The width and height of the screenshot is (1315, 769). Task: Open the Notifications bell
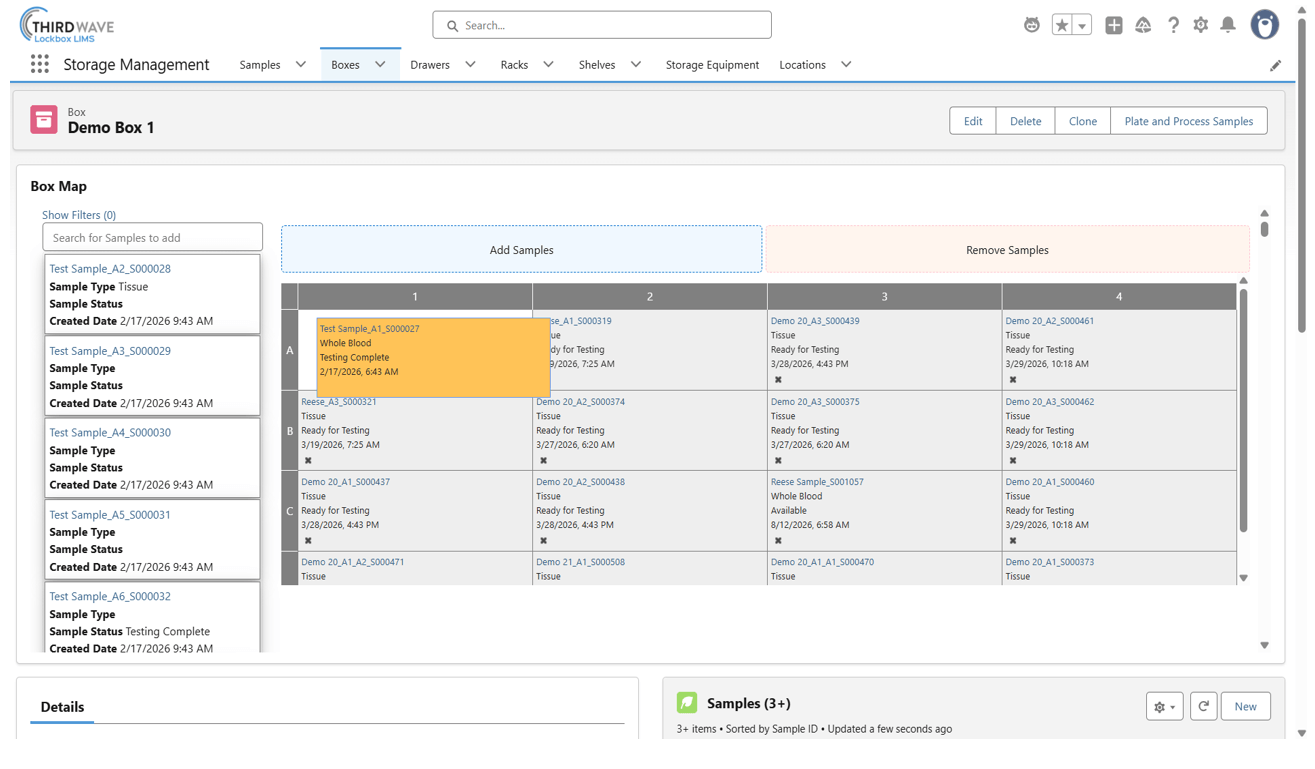click(x=1228, y=25)
